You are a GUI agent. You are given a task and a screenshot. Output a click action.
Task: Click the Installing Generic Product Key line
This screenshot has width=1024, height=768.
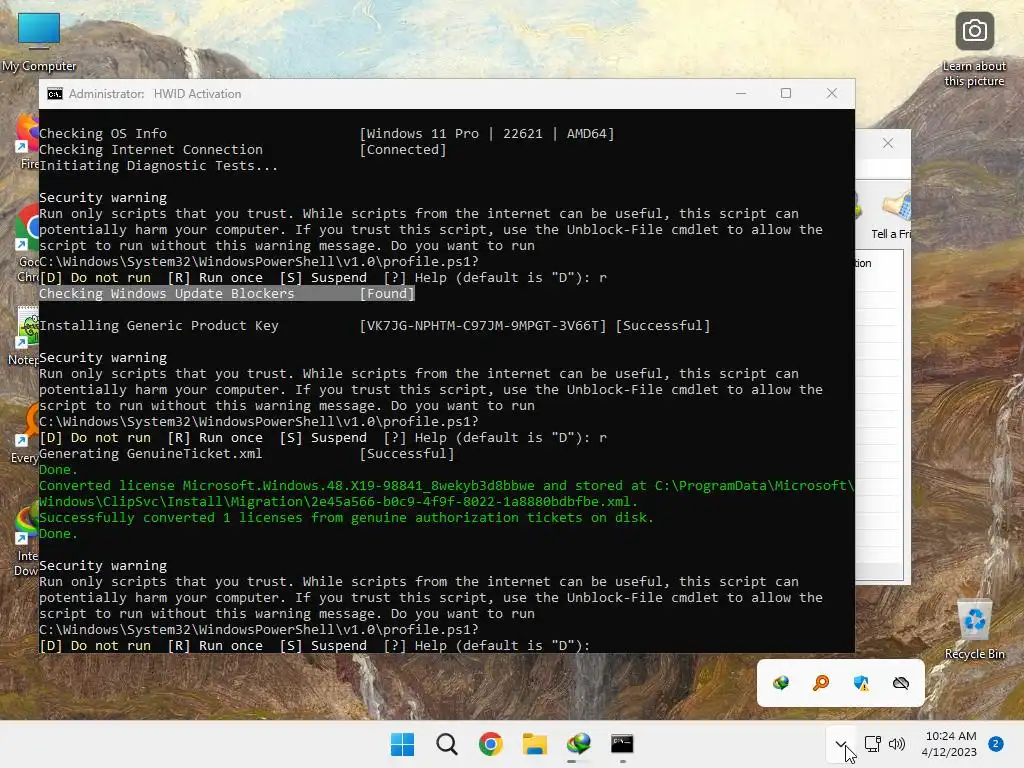(374, 325)
